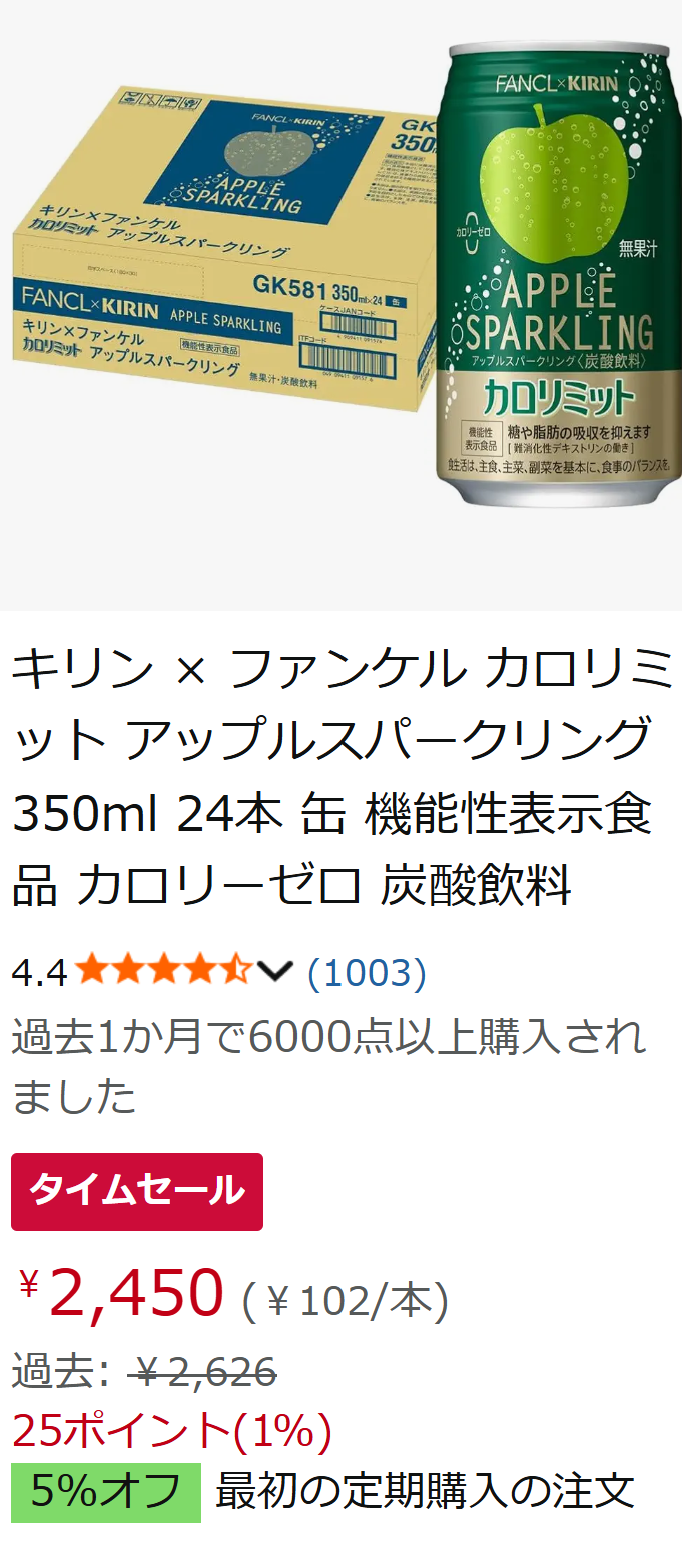Click the struck-through ¥2,626 past price
The width and height of the screenshot is (682, 1542).
click(x=201, y=1372)
